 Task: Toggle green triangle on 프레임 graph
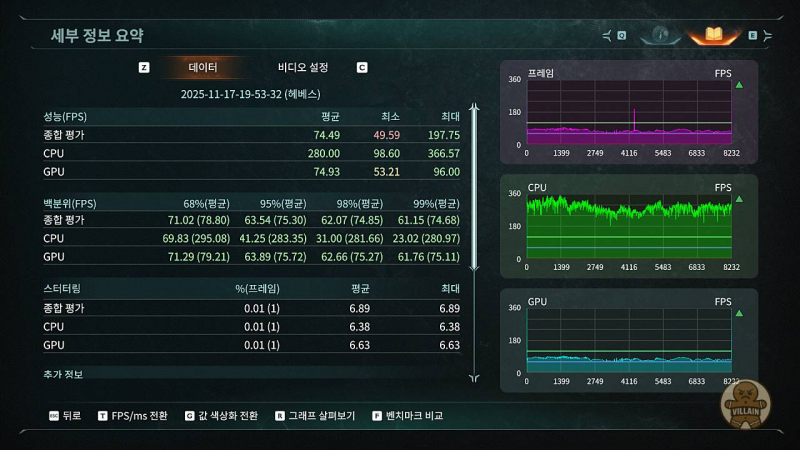[x=739, y=86]
